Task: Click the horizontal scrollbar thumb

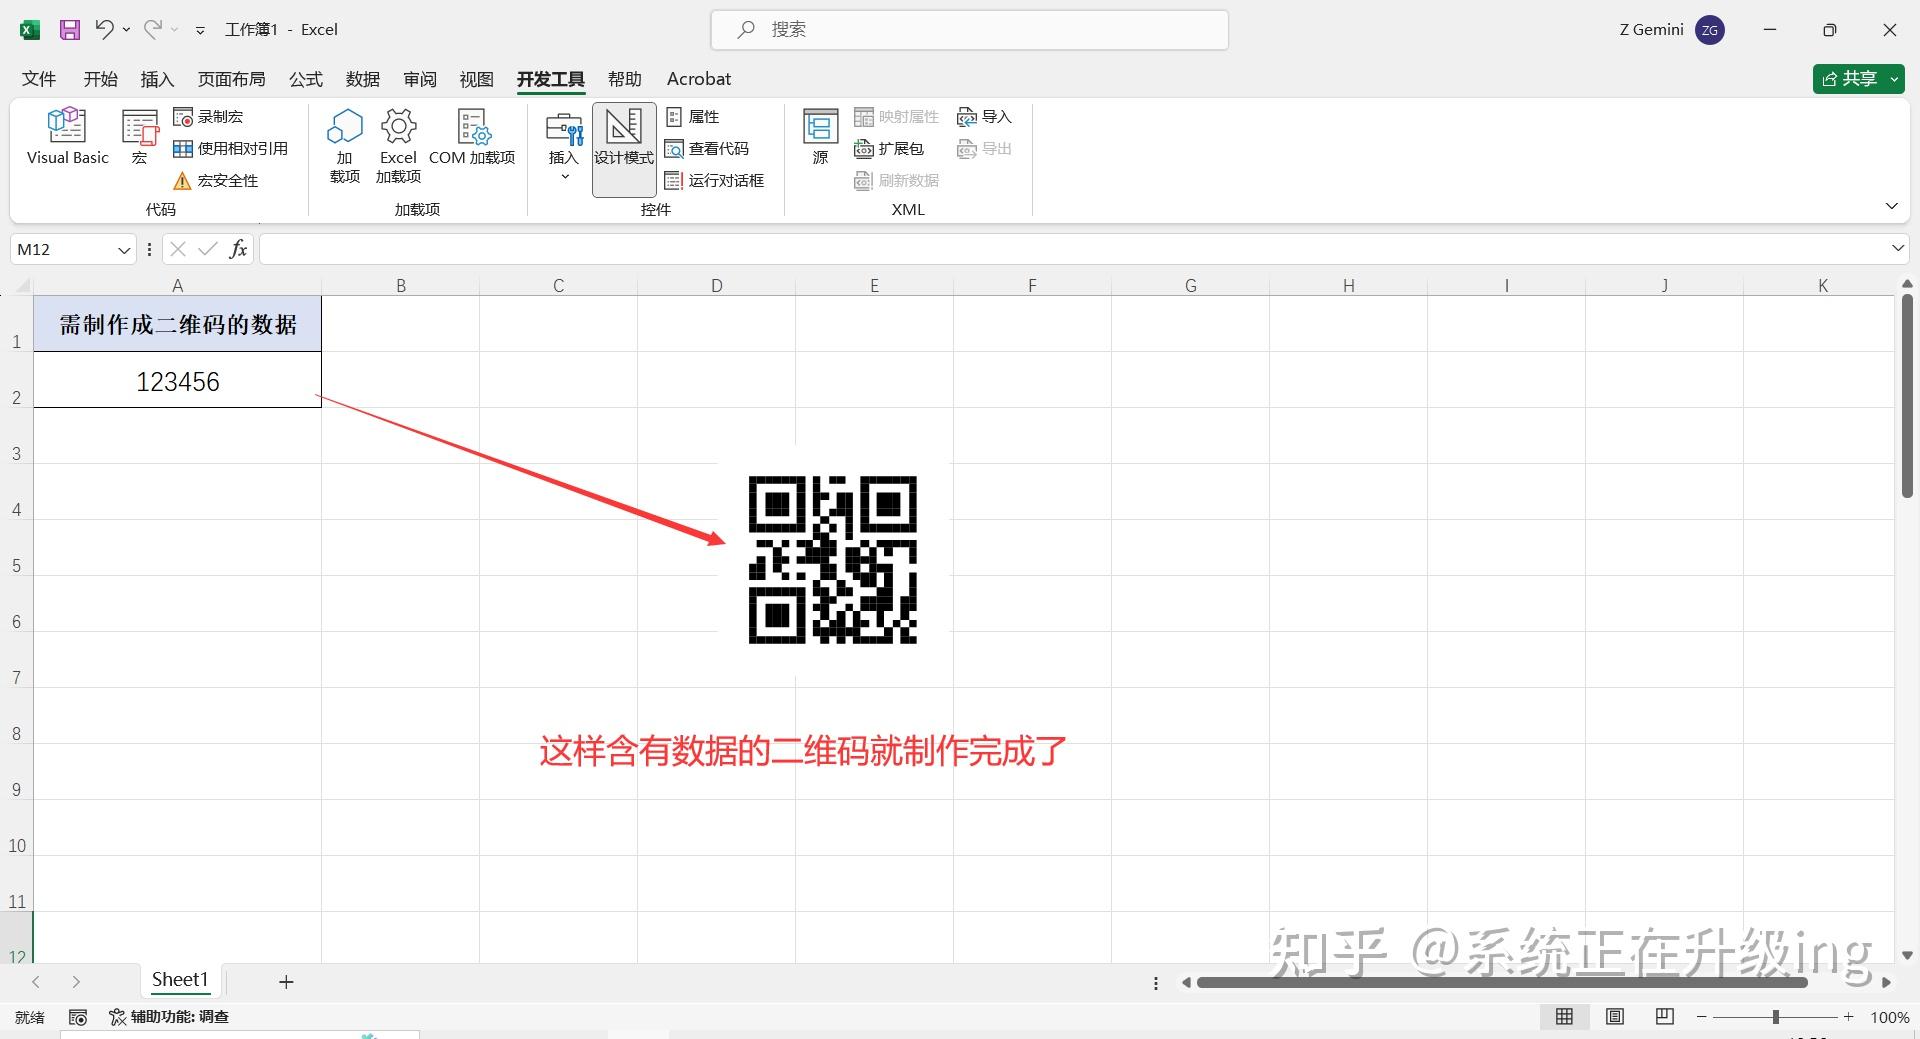Action: point(1502,982)
